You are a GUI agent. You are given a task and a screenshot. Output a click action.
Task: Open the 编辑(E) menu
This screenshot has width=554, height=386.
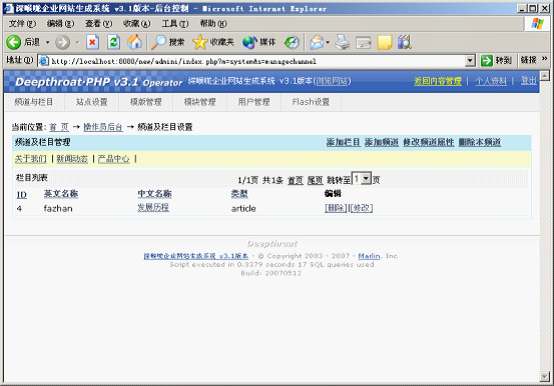point(60,24)
